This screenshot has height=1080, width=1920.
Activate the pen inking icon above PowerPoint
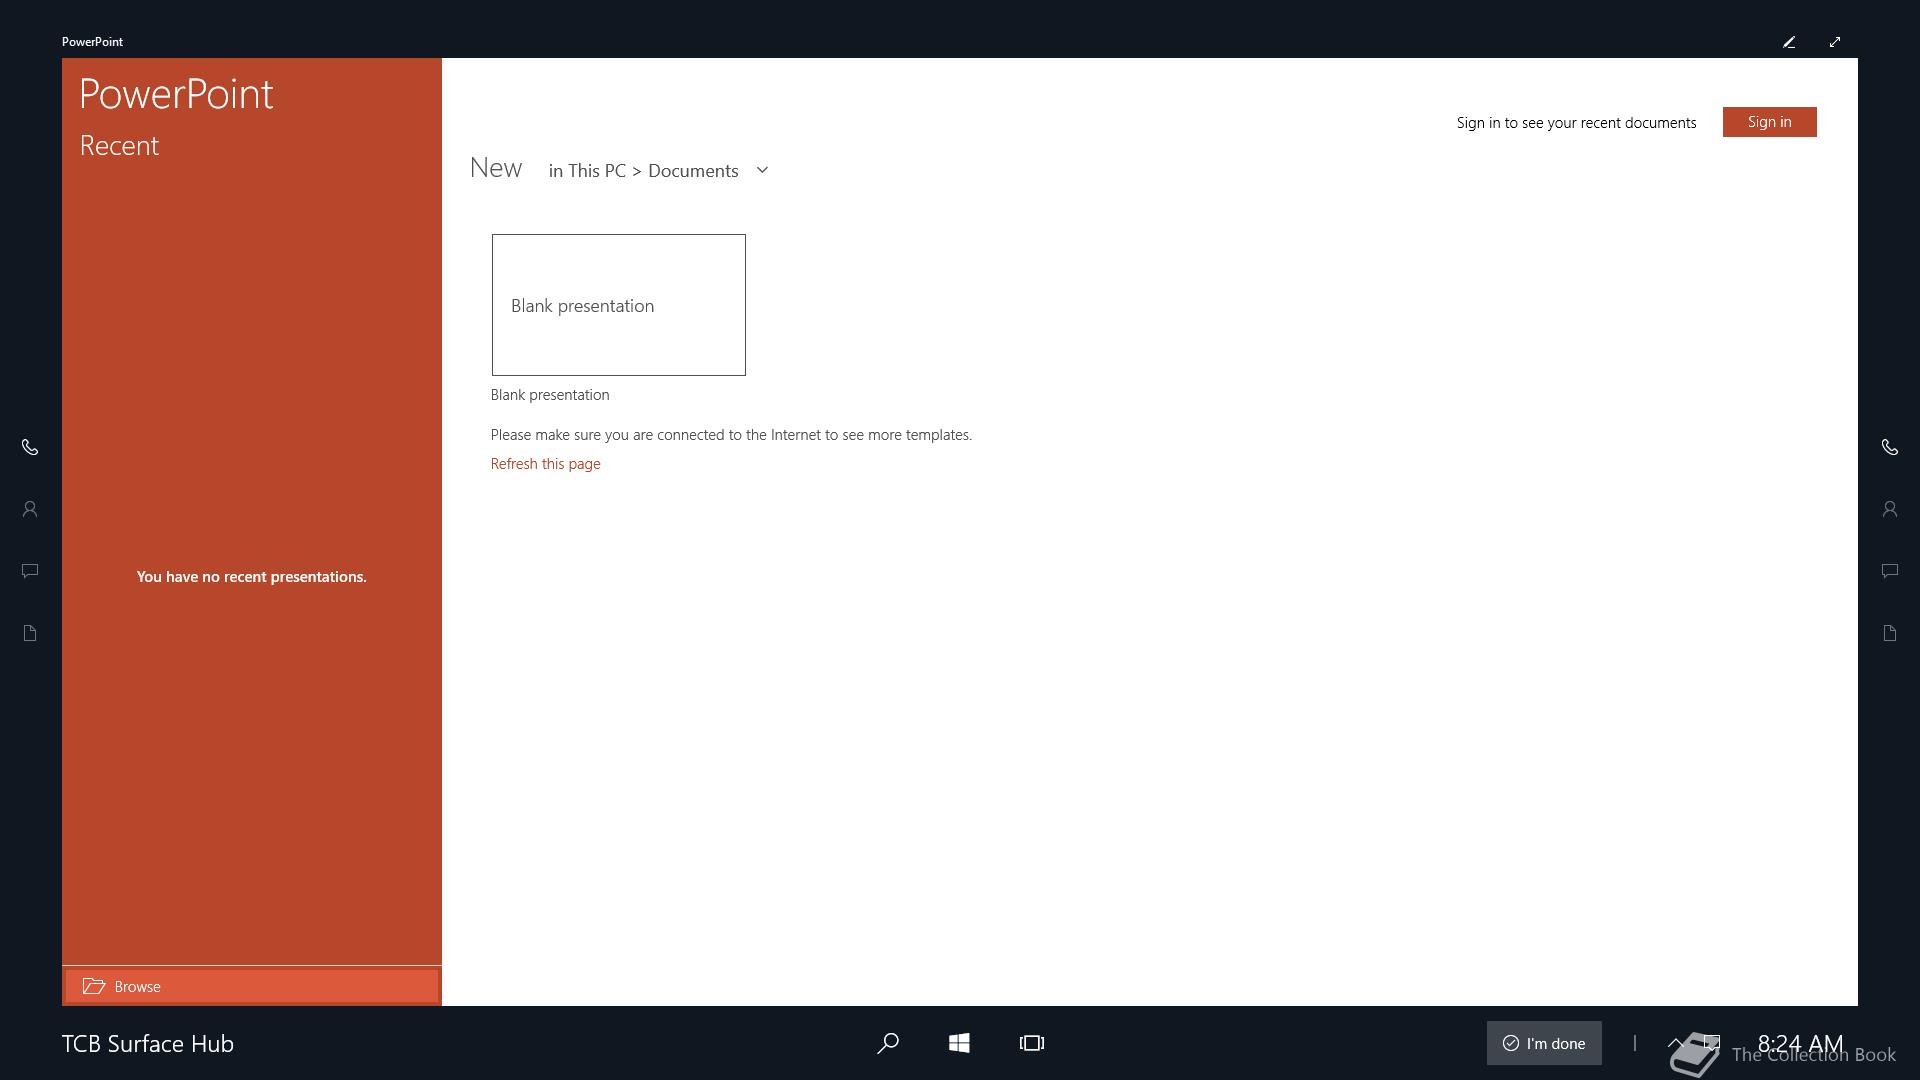click(1789, 42)
